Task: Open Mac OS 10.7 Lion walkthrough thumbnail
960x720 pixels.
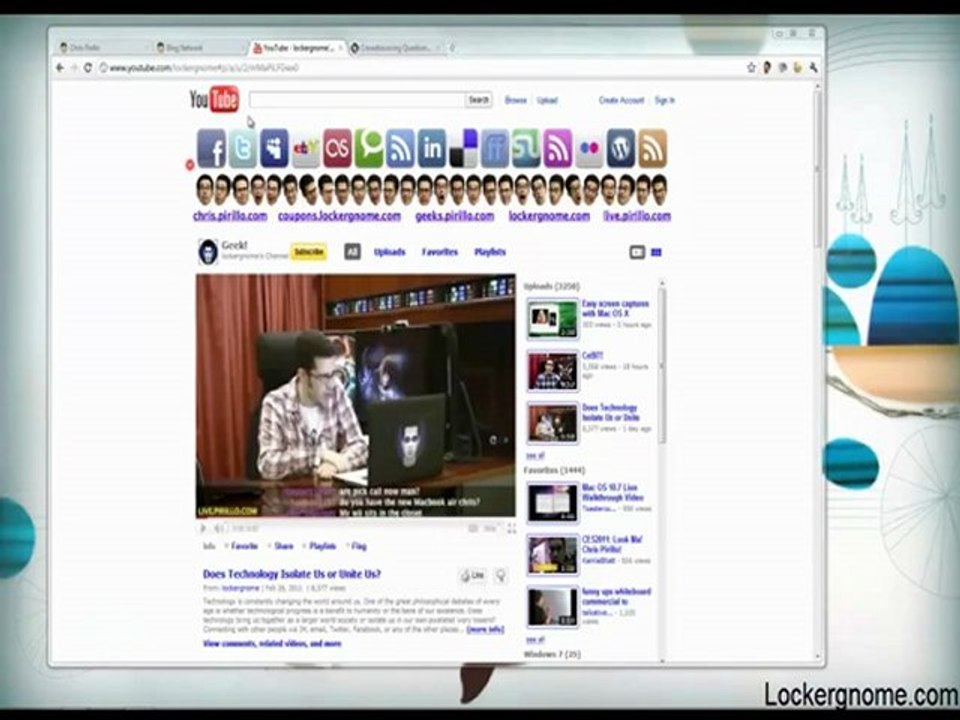Action: point(552,503)
